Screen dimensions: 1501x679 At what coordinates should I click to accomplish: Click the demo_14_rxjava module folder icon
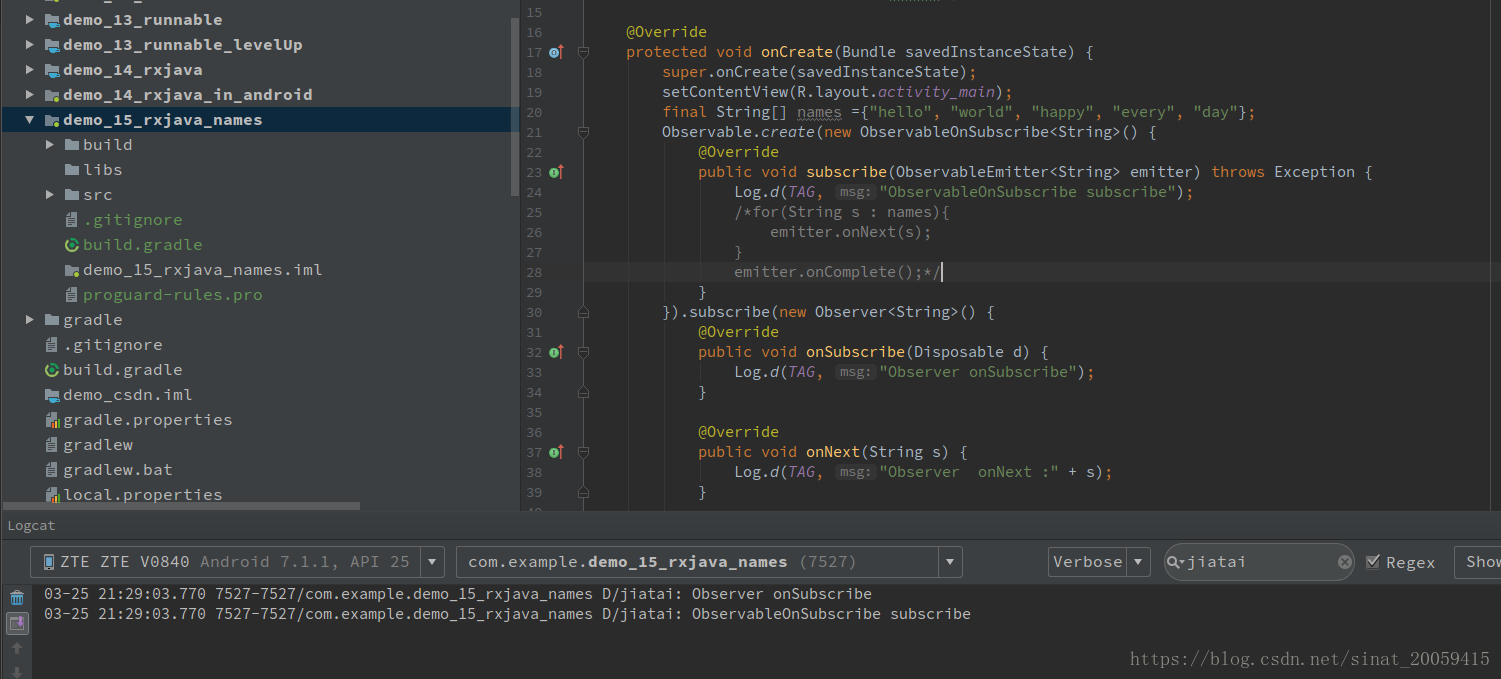(x=52, y=70)
